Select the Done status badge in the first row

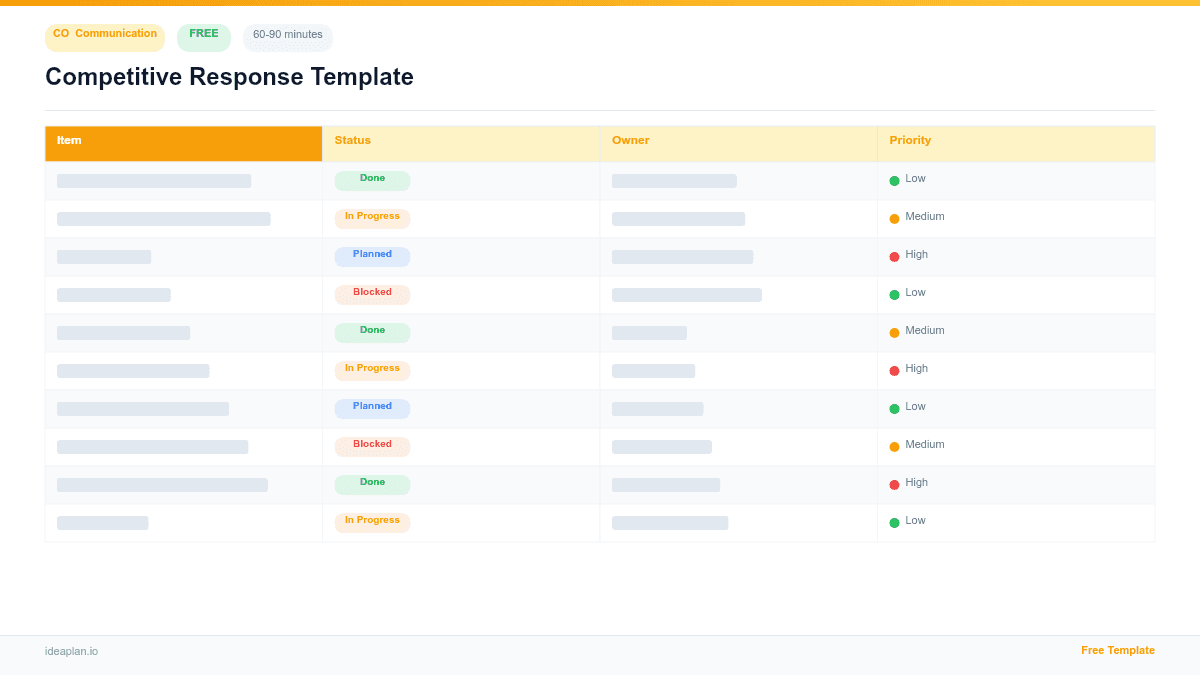pyautogui.click(x=372, y=179)
